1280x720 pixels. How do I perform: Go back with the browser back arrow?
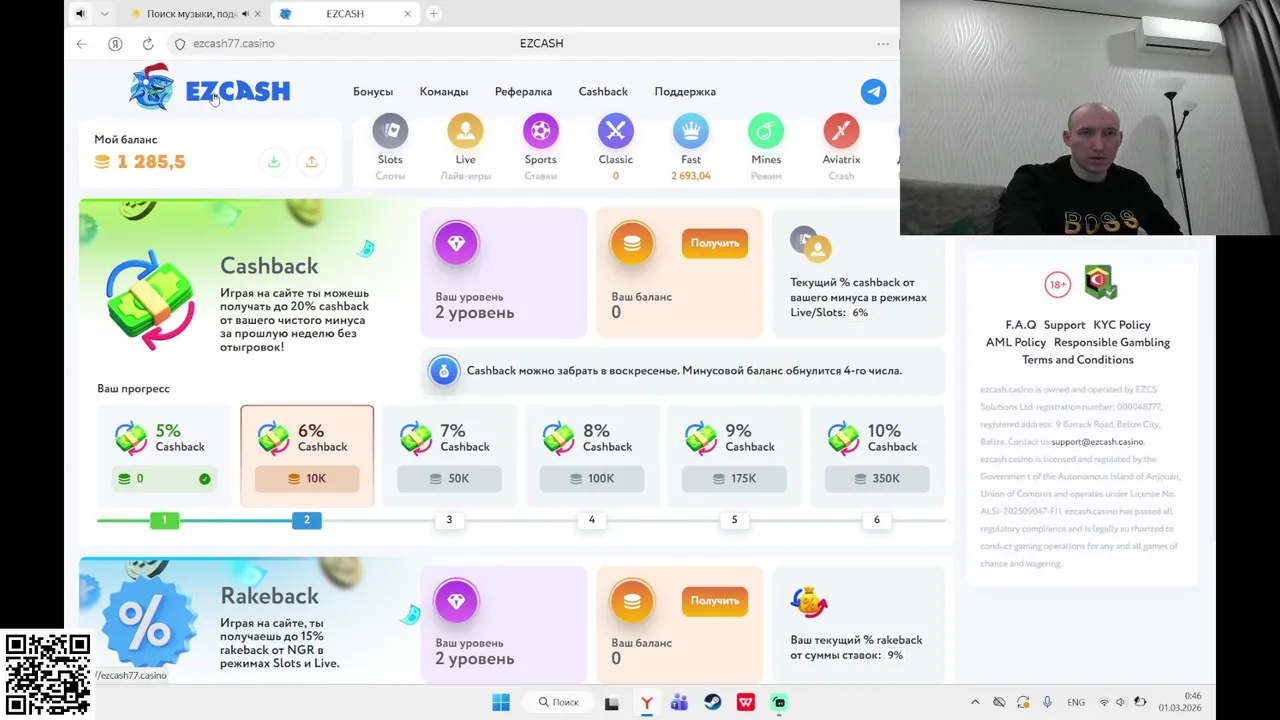click(82, 44)
